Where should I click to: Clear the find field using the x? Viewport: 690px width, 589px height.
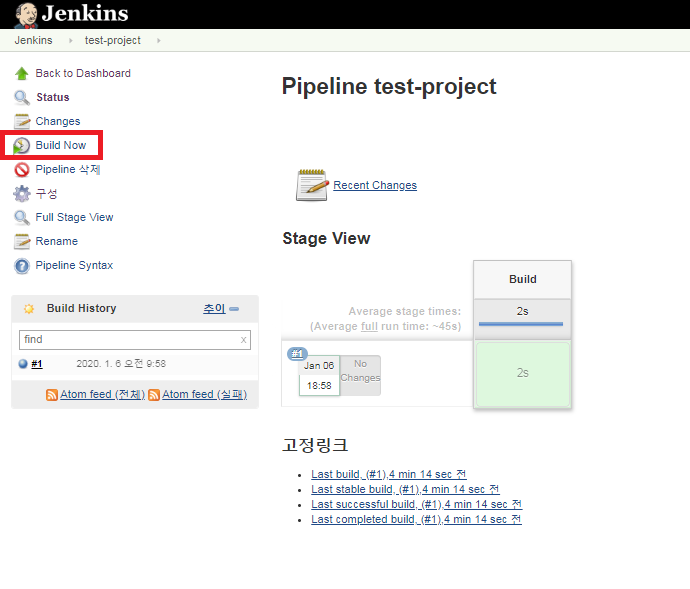[x=243, y=340]
